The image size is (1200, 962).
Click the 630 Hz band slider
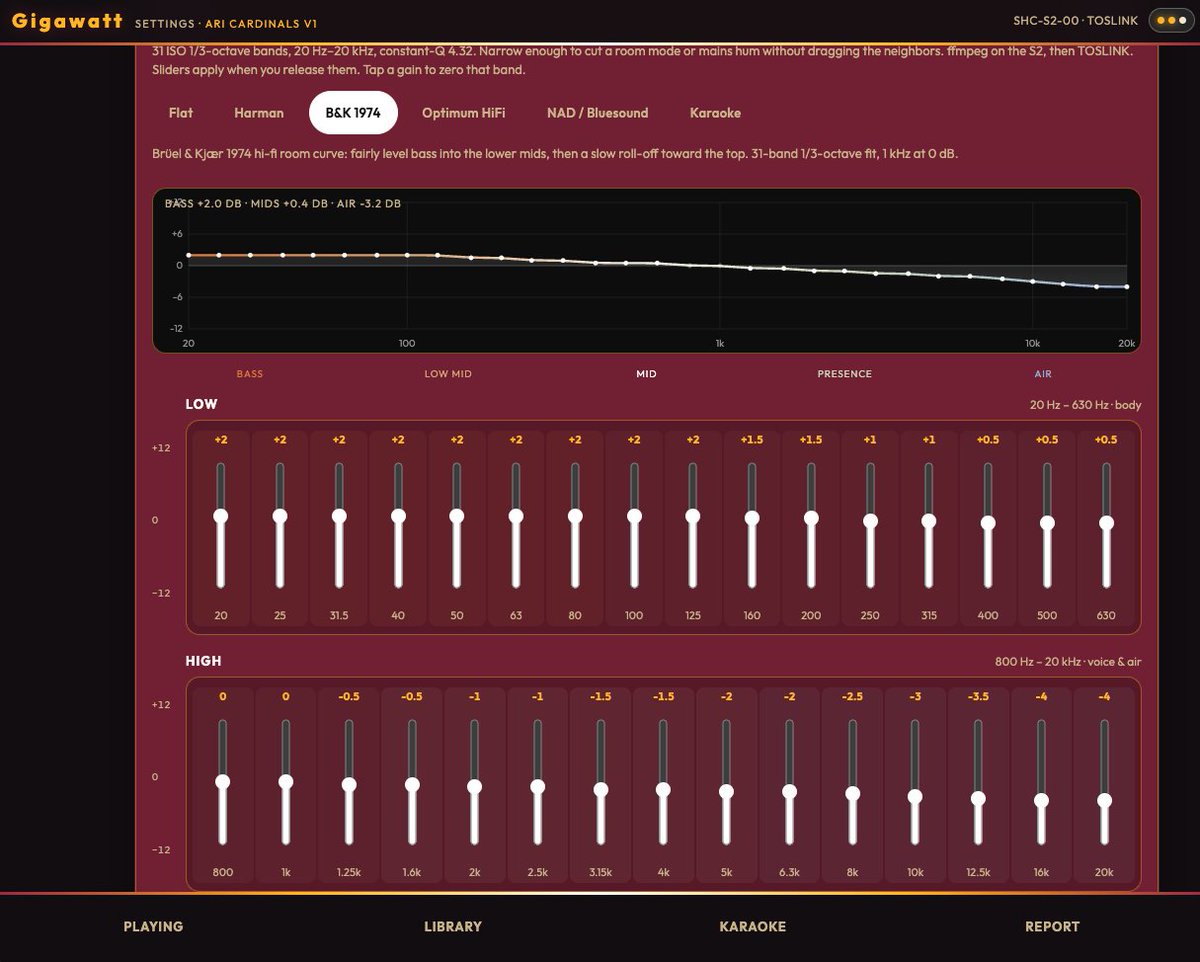(x=1106, y=526)
